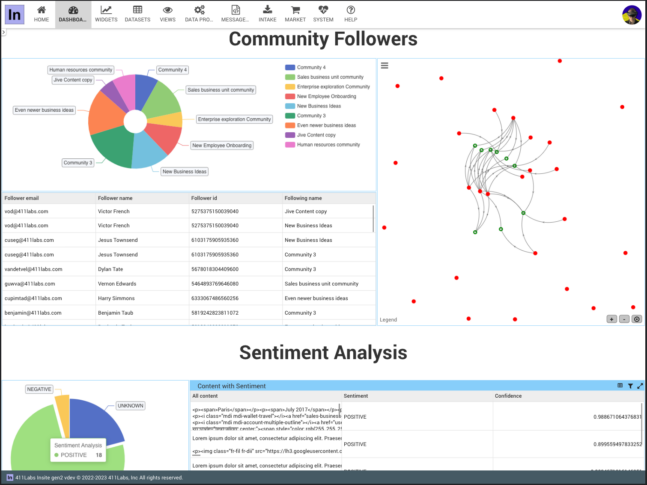The height and width of the screenshot is (485, 647).
Task: Open Data Processing gears icon
Action: pyautogui.click(x=200, y=10)
